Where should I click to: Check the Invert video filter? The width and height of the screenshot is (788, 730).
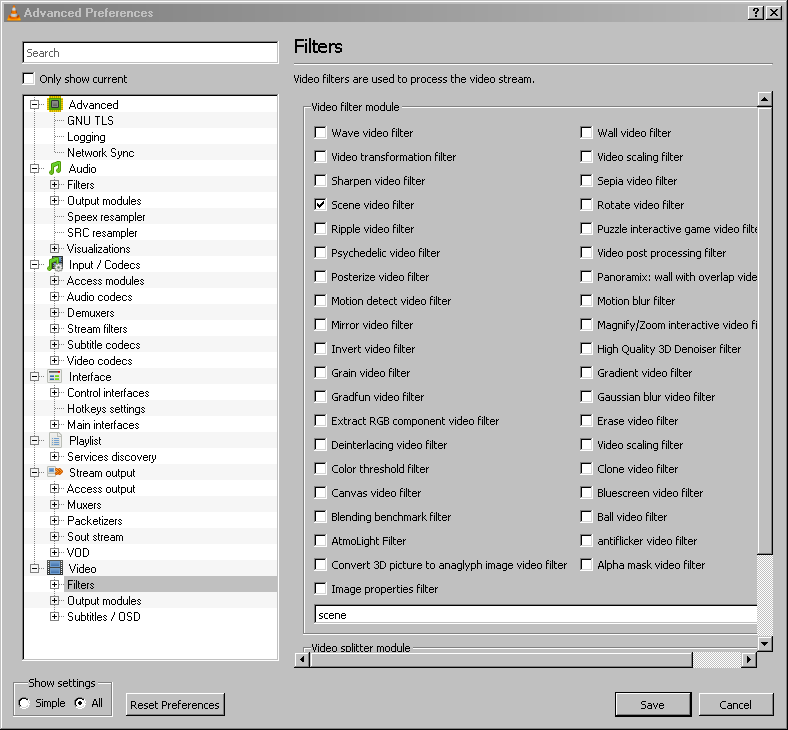click(320, 349)
